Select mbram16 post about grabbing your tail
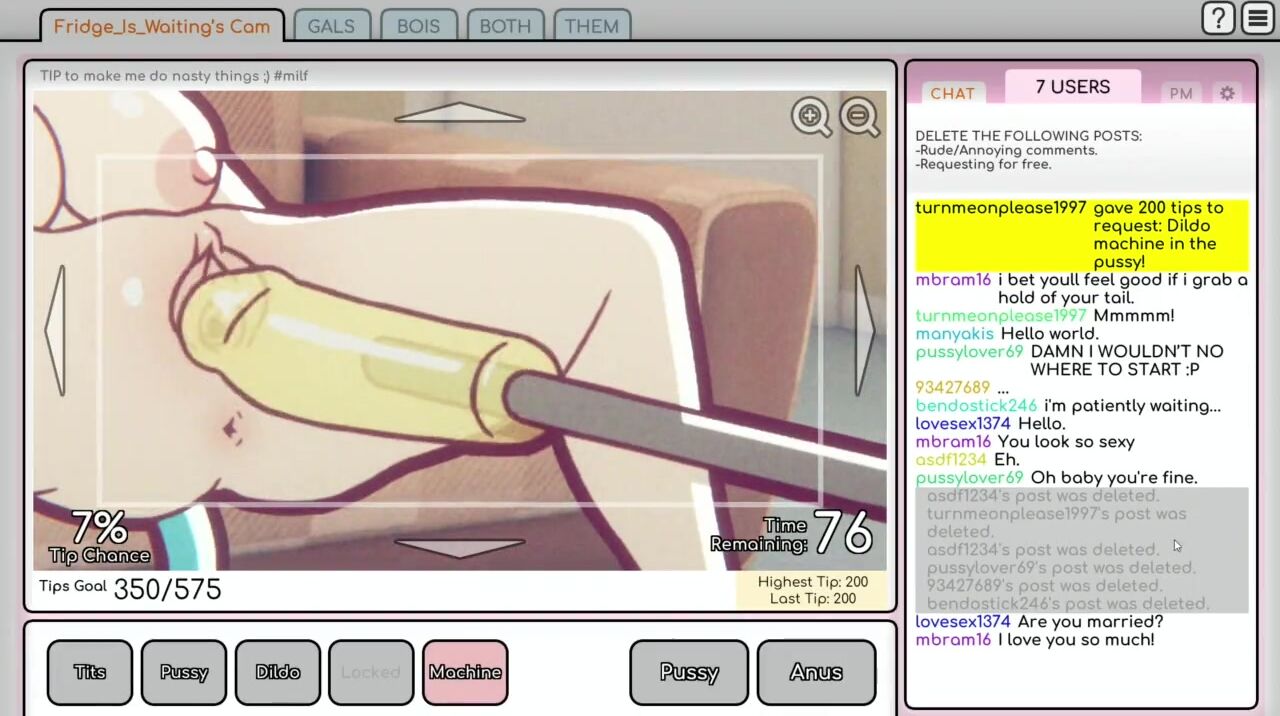Screen dimensions: 1280x716 (1082, 289)
